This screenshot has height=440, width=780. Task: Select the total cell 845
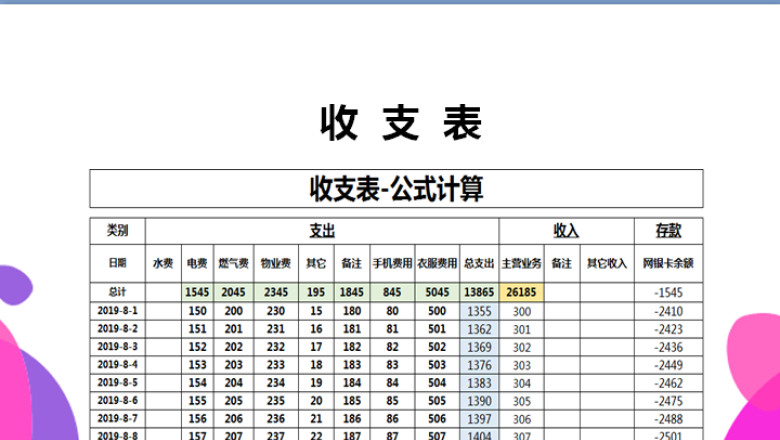click(x=392, y=292)
